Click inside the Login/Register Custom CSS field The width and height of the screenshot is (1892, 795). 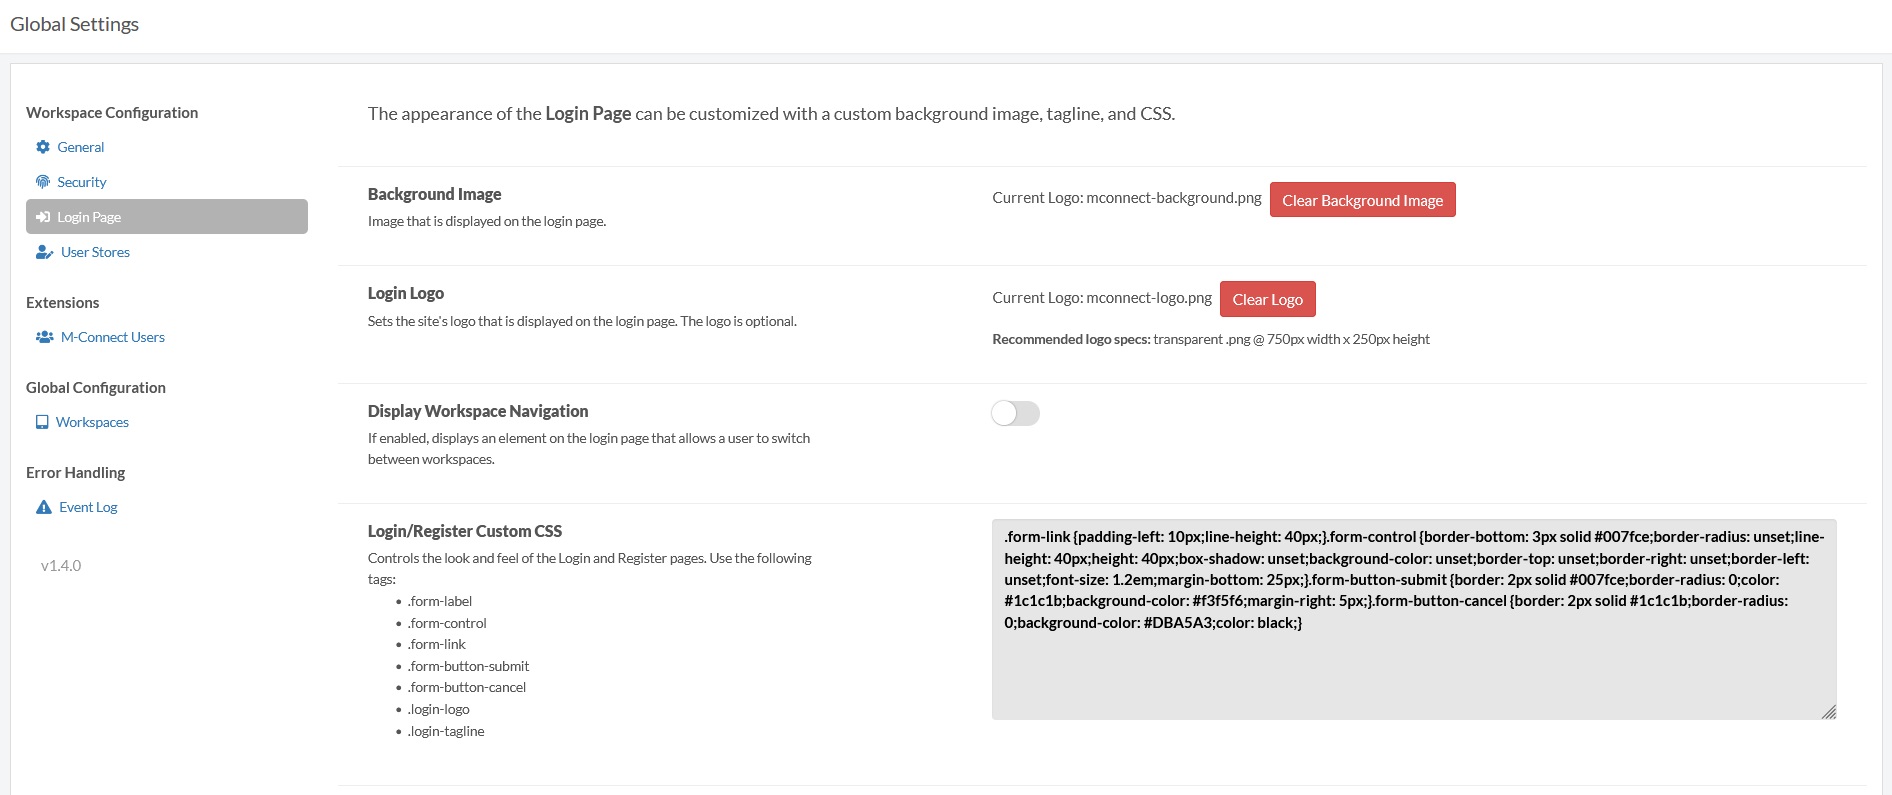coord(1413,618)
